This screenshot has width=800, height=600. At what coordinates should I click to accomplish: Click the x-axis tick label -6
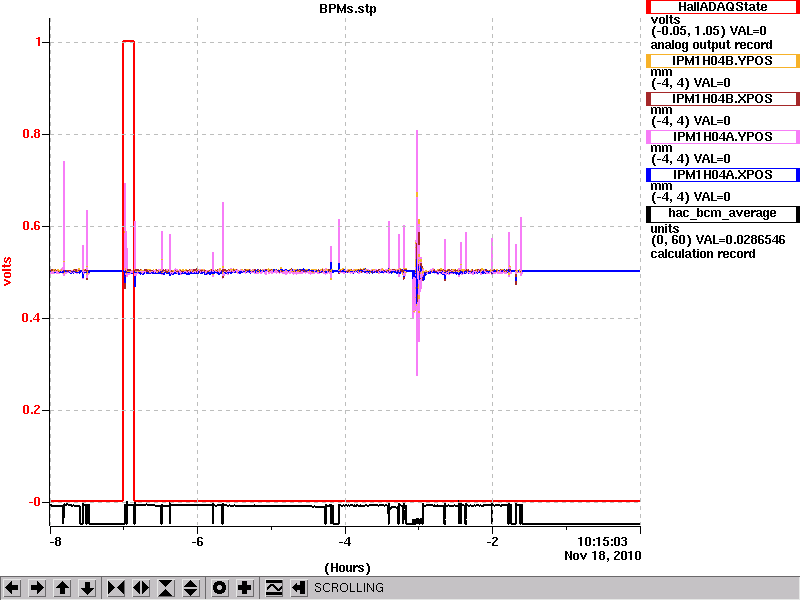pyautogui.click(x=197, y=541)
